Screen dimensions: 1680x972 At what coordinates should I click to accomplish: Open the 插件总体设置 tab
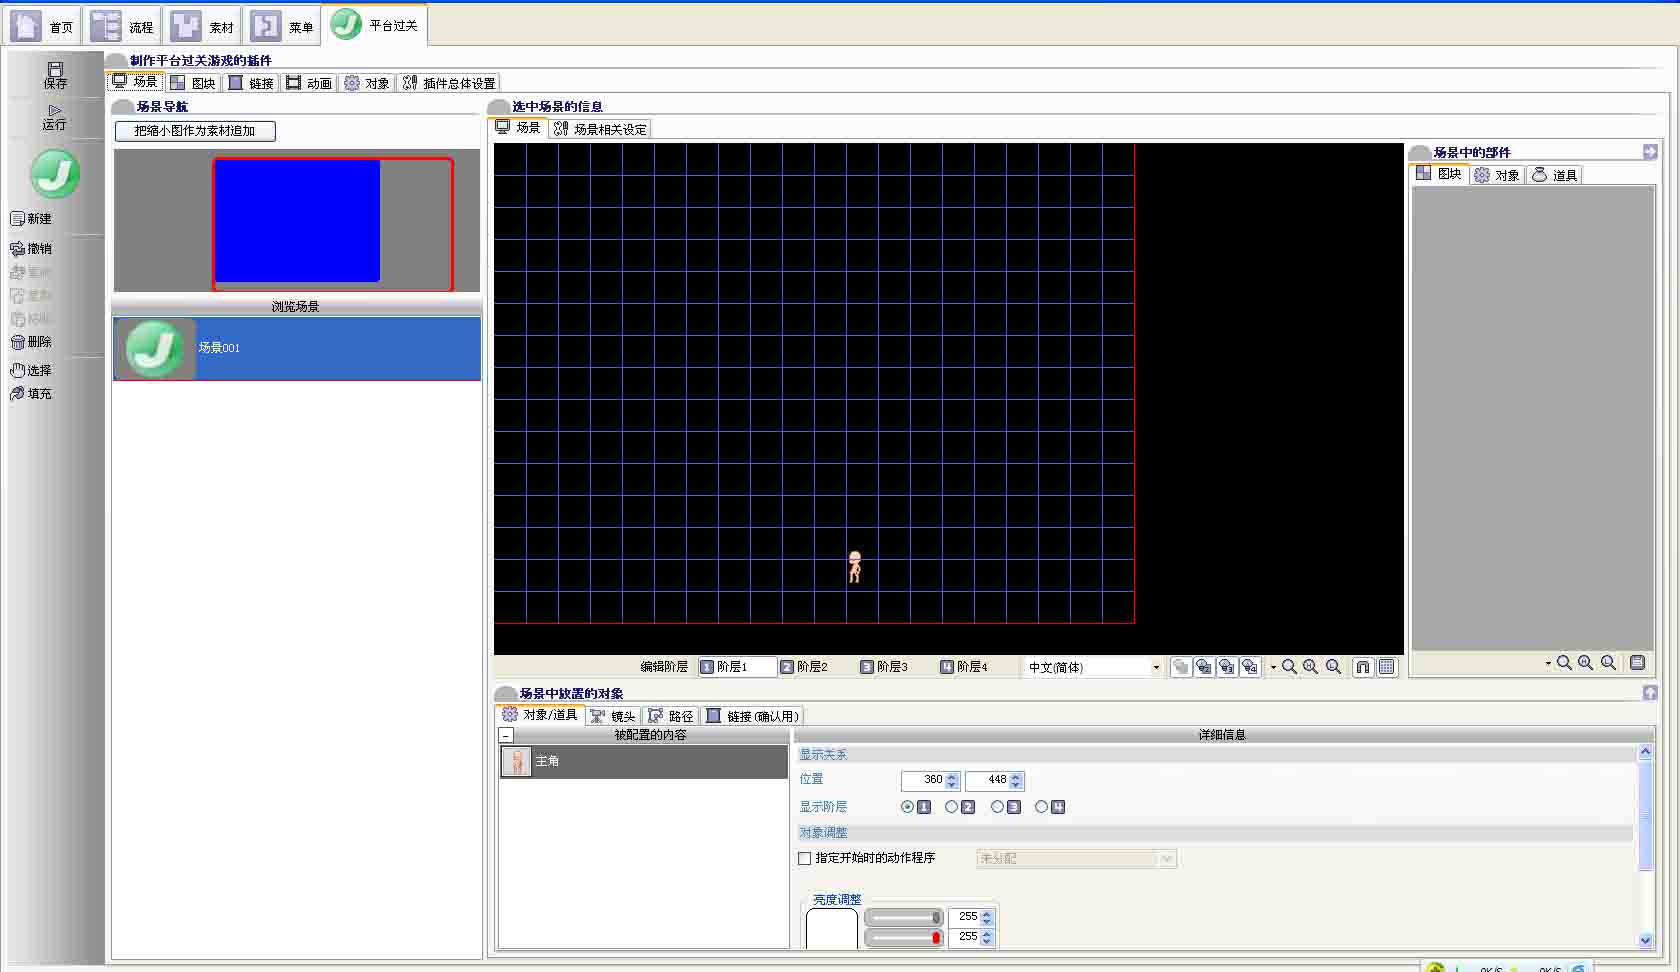pos(449,83)
